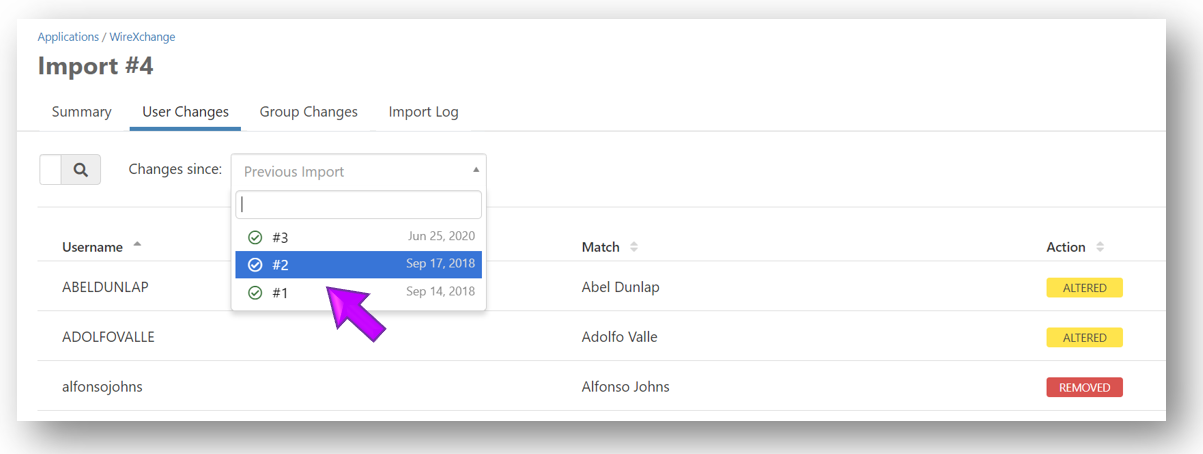Click the check-circle icon beside import #1
This screenshot has height=454, width=1203.
coord(255,292)
